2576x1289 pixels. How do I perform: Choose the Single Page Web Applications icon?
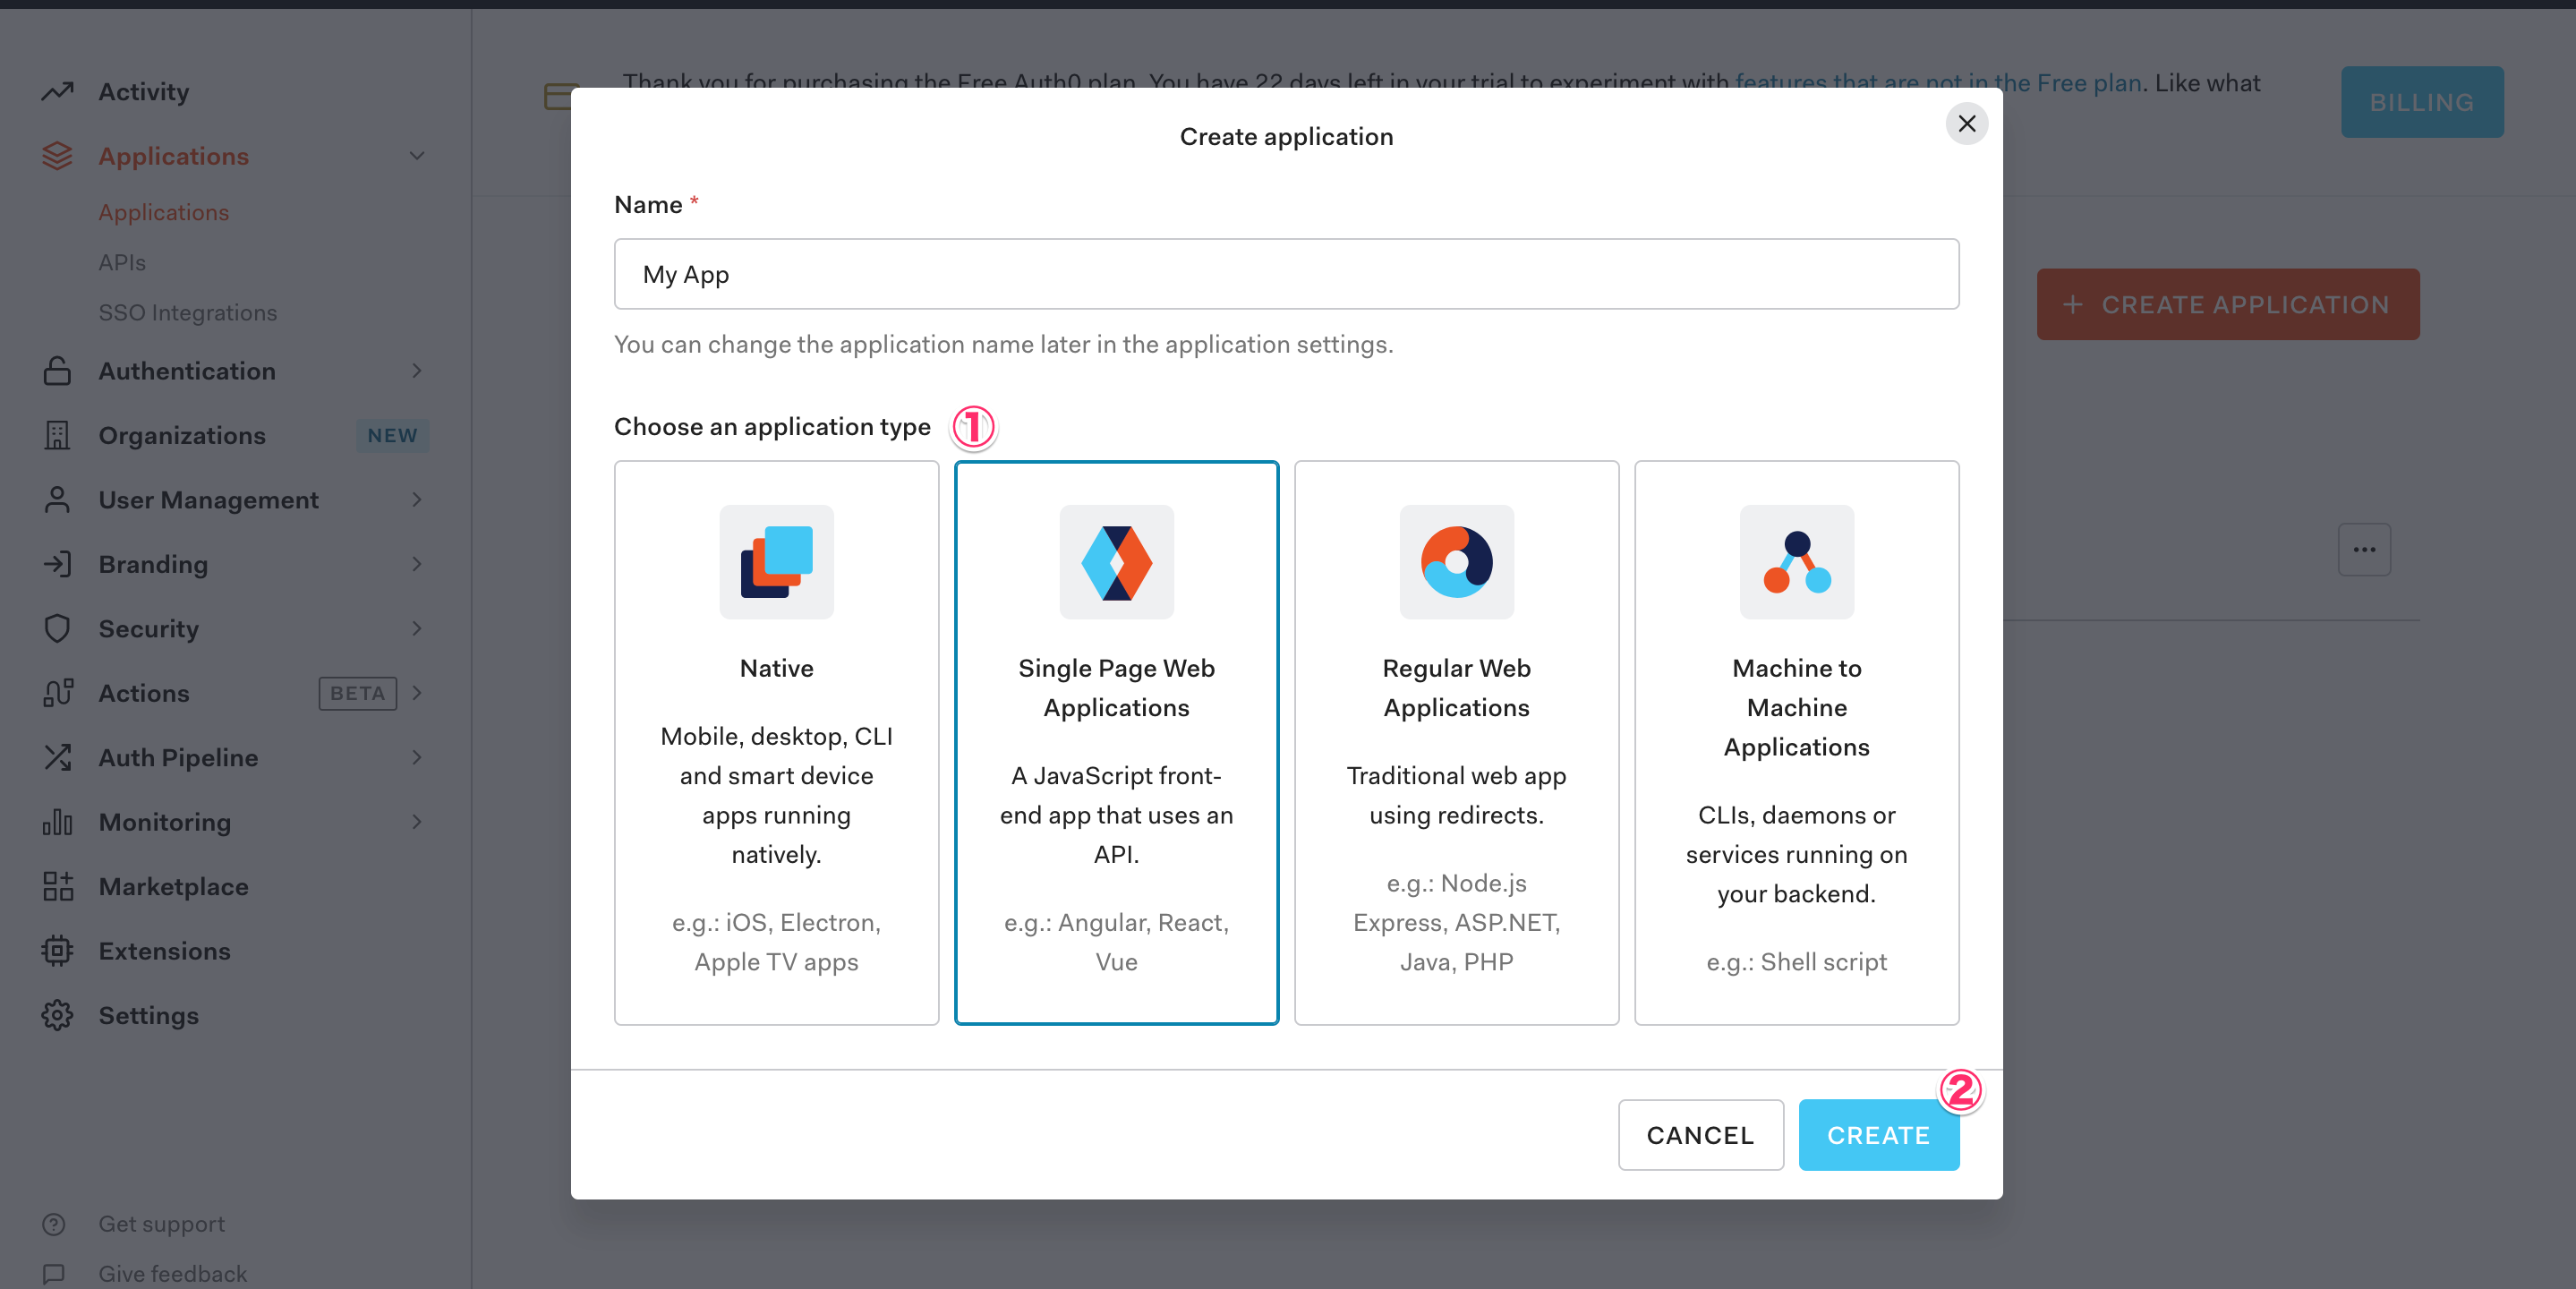point(1116,562)
